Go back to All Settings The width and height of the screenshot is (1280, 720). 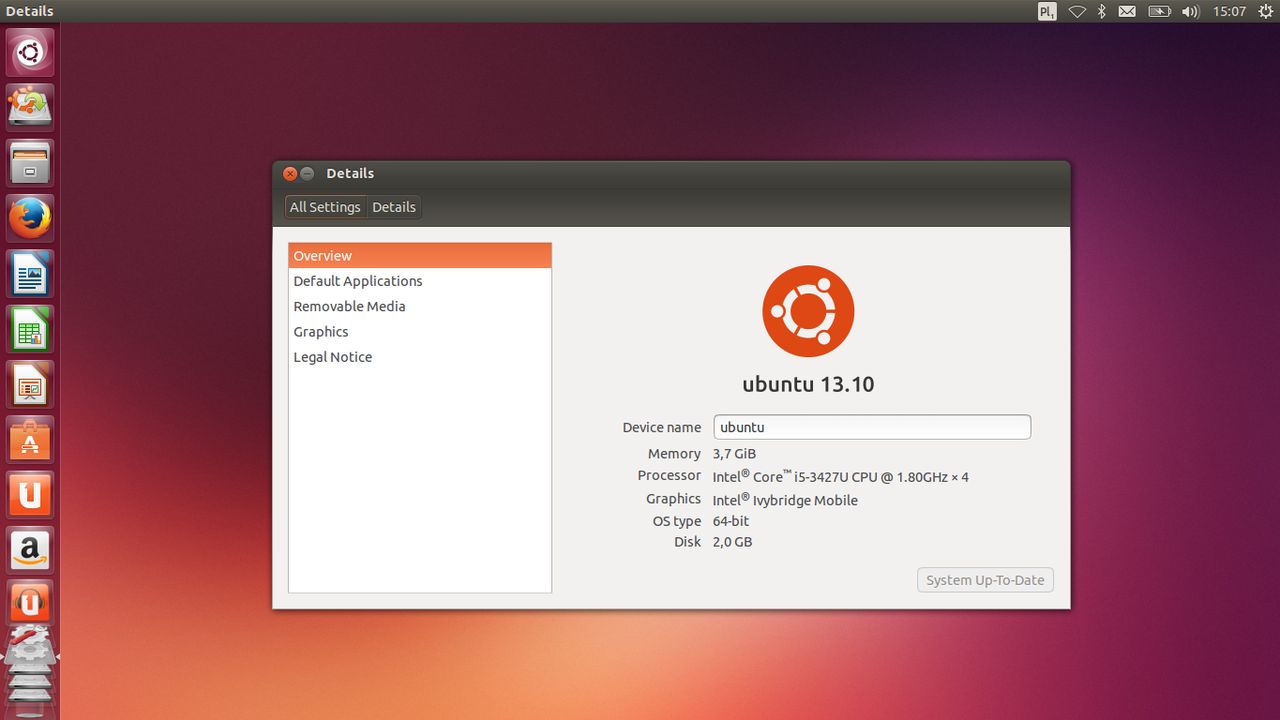(325, 207)
